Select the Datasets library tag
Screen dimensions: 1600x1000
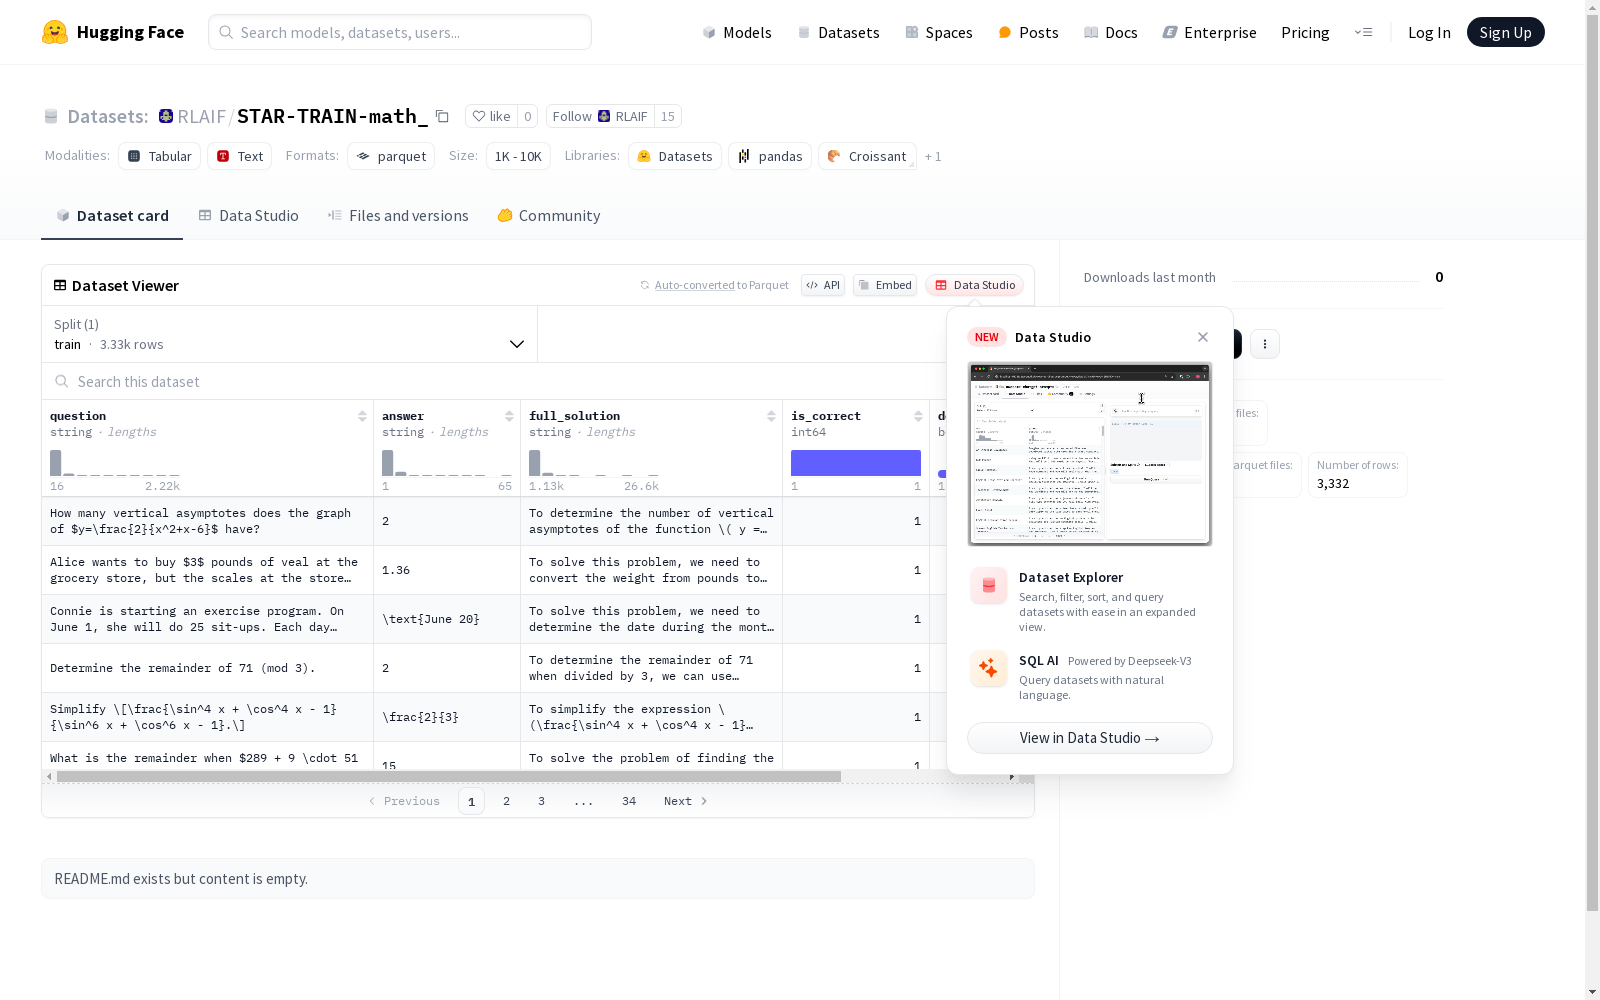675,156
